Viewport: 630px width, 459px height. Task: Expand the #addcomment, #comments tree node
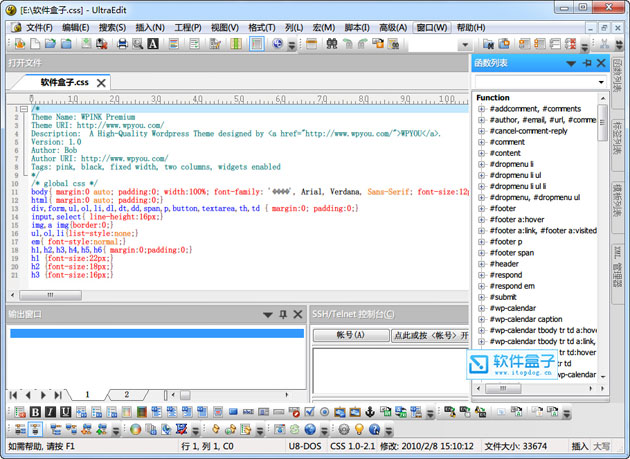tap(481, 109)
